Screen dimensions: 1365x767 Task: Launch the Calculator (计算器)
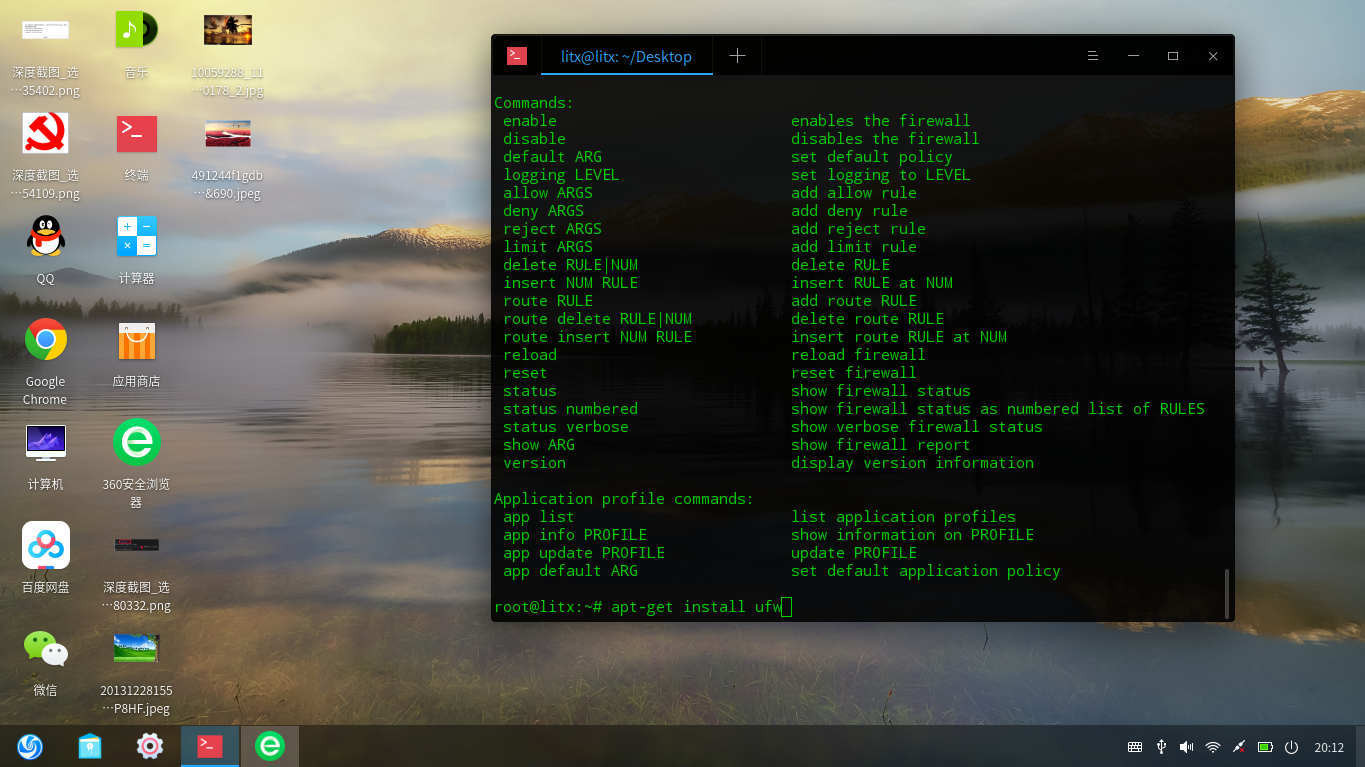[136, 237]
